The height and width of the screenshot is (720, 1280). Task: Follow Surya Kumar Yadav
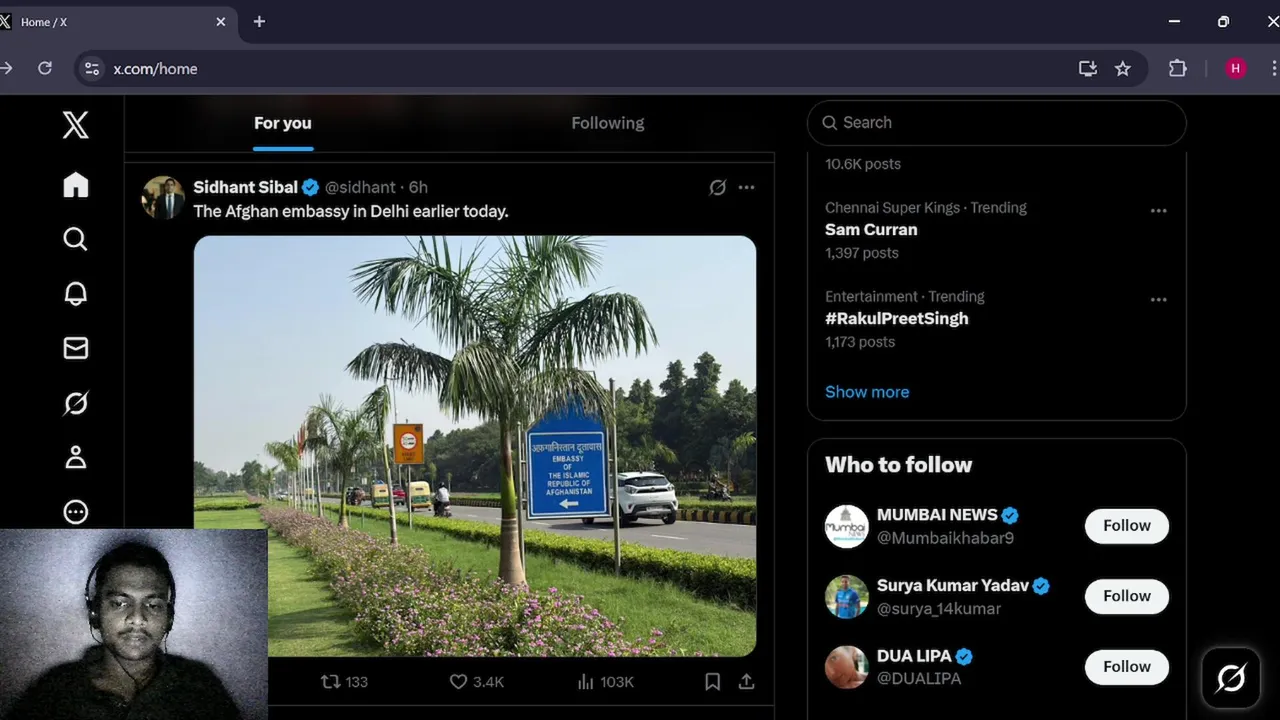[1127, 596]
